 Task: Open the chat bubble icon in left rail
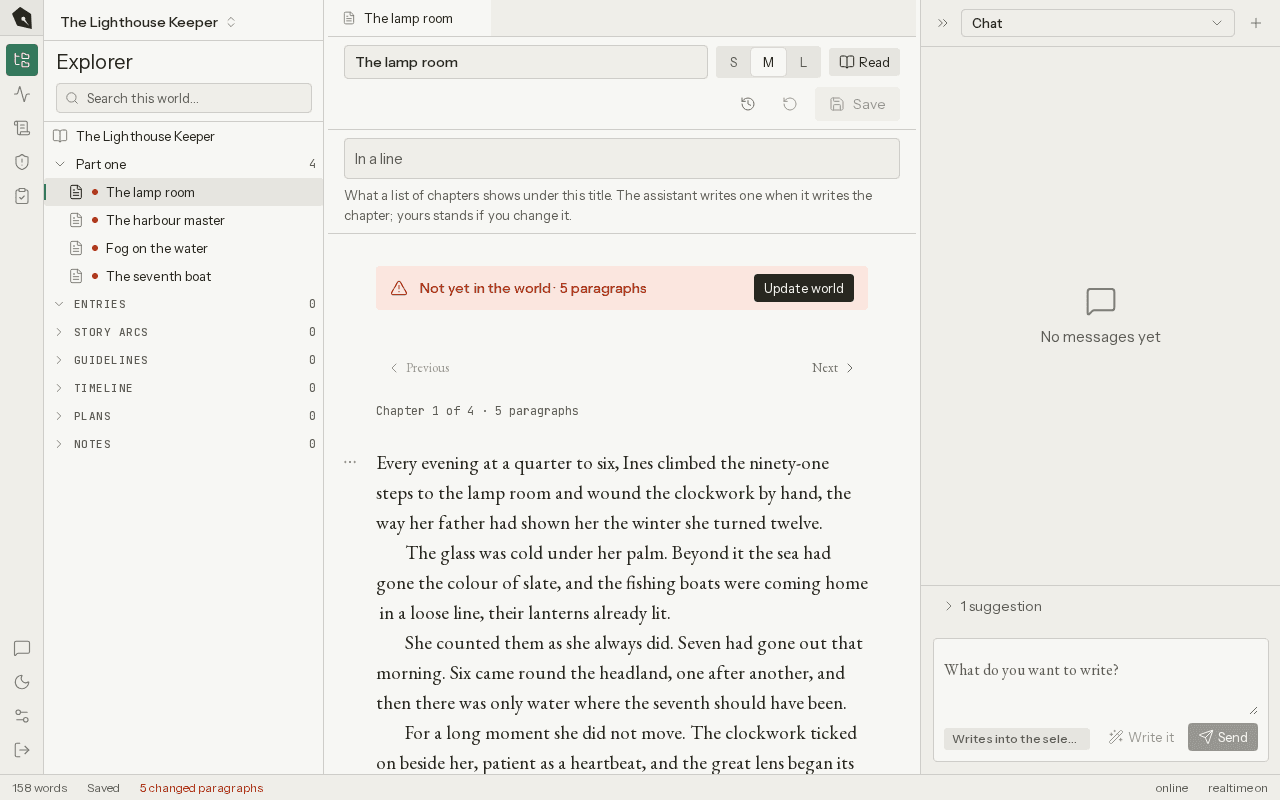(x=22, y=648)
